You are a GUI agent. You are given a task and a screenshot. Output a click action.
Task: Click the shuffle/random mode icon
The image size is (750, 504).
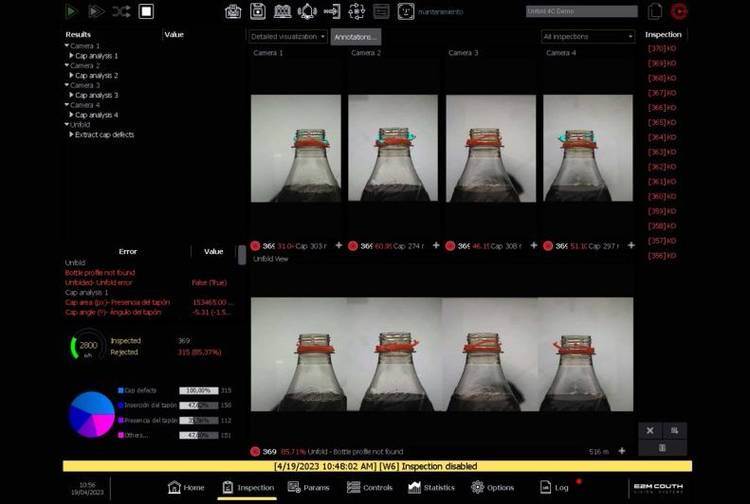click(x=121, y=12)
